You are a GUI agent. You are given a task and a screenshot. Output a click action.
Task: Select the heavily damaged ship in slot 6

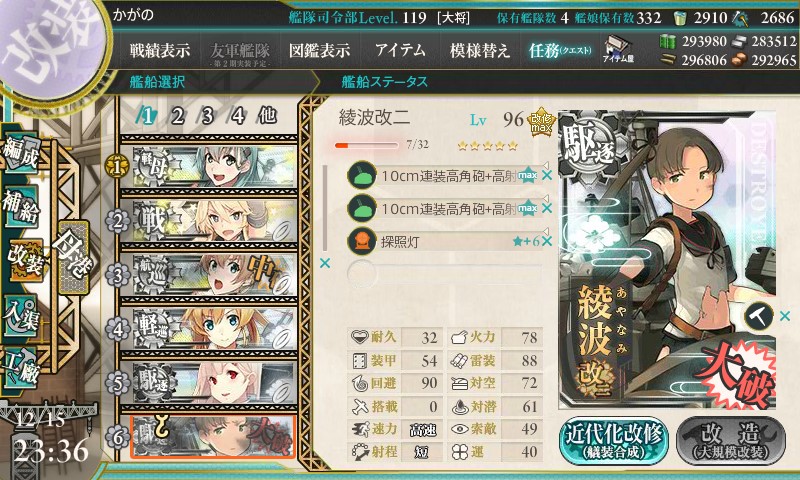(213, 437)
